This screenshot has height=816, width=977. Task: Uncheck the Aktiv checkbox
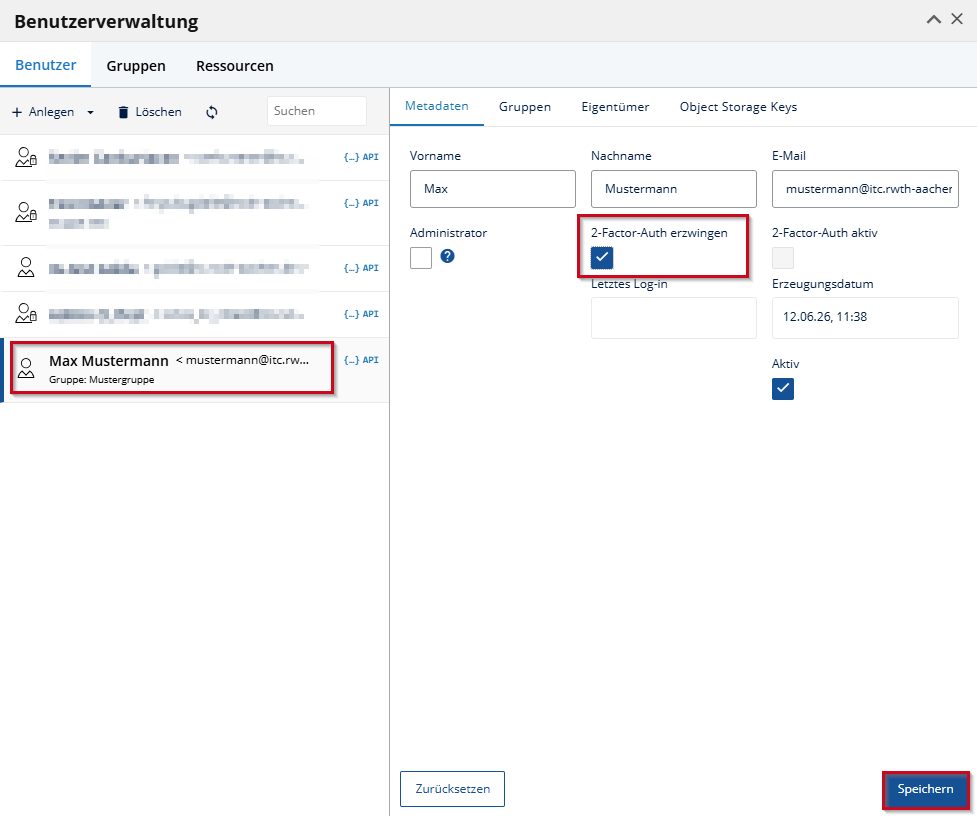pyautogui.click(x=783, y=389)
